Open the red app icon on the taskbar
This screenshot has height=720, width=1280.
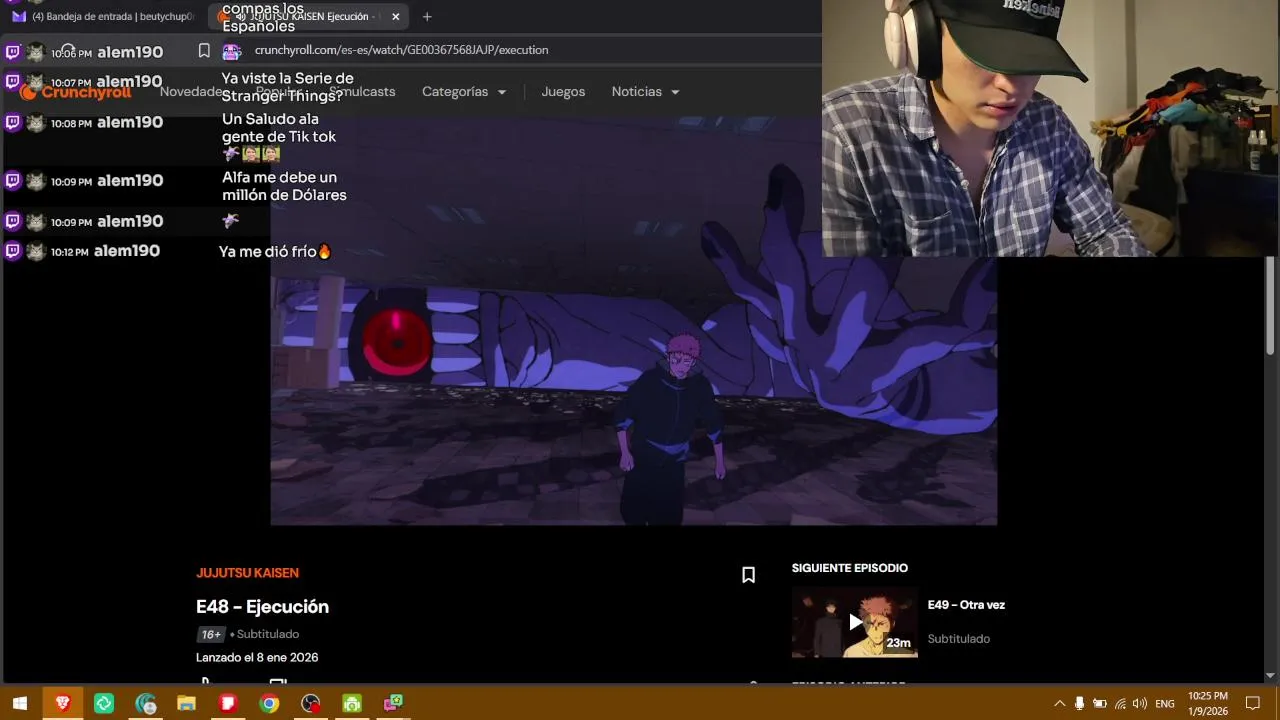pos(227,704)
